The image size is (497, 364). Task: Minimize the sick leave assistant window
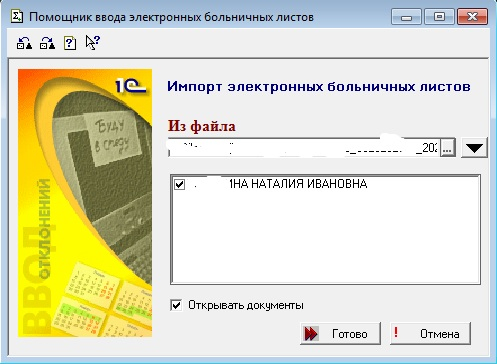pyautogui.click(x=406, y=17)
